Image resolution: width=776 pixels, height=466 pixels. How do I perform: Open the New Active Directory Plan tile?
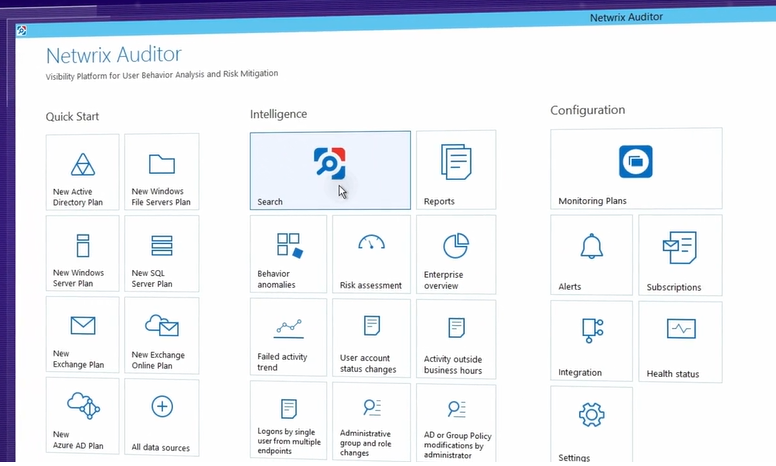coord(83,172)
